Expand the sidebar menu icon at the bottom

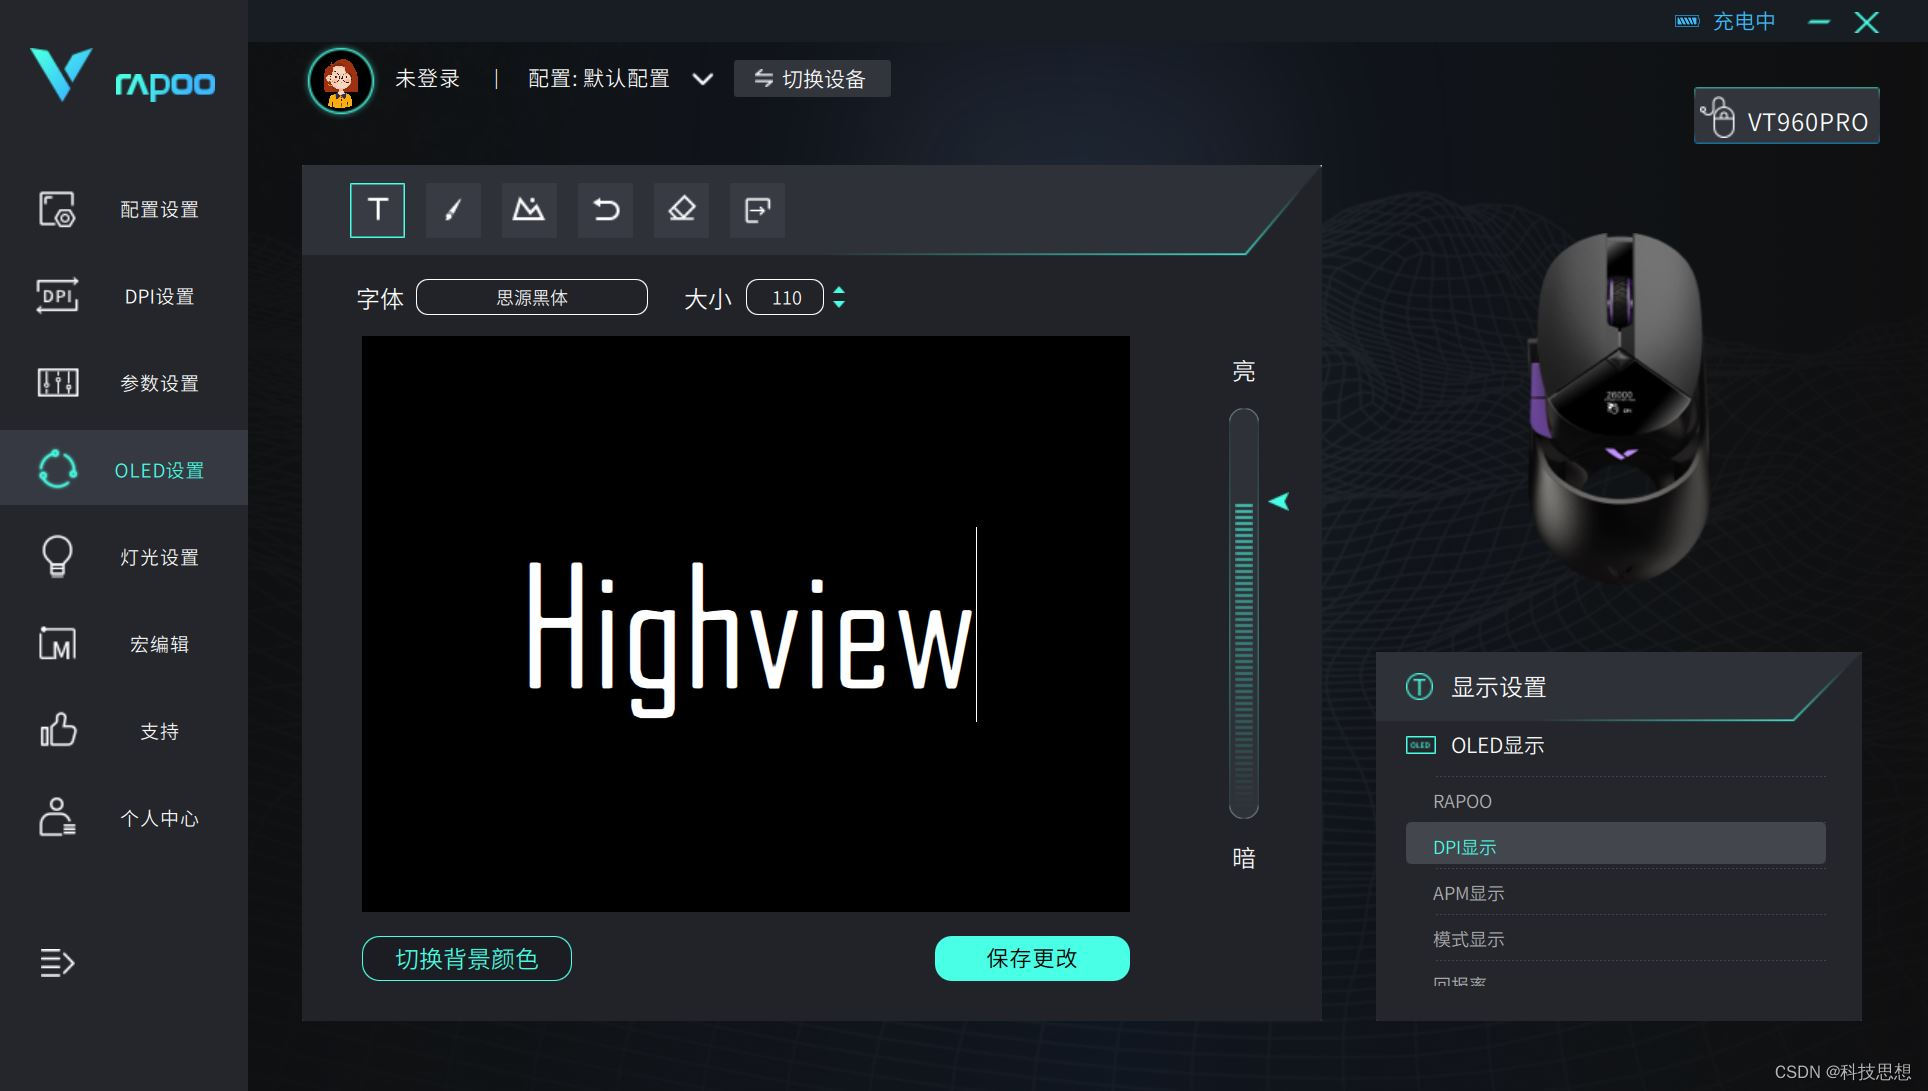[57, 963]
